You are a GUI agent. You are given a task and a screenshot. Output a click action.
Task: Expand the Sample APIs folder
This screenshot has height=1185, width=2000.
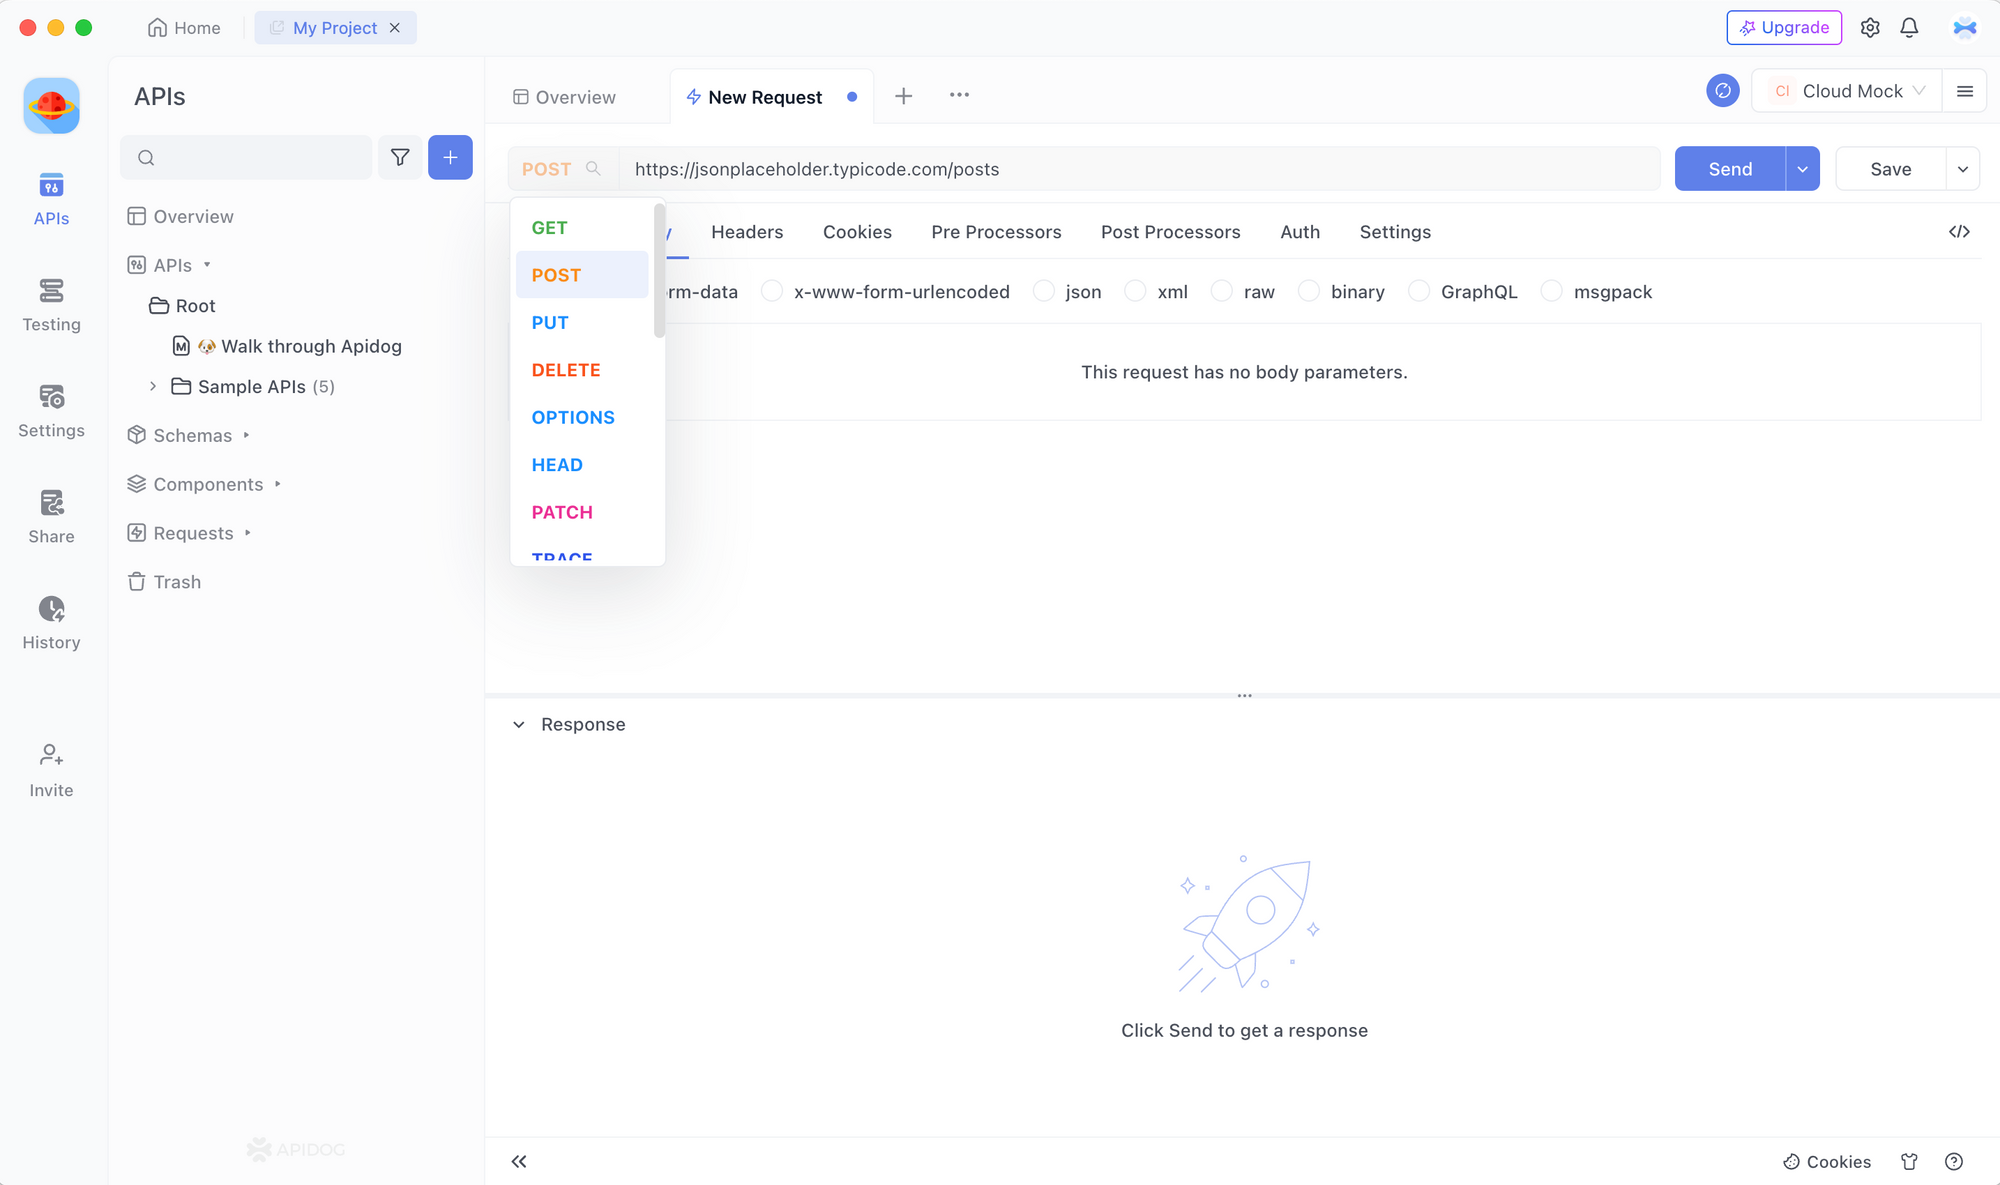152,385
